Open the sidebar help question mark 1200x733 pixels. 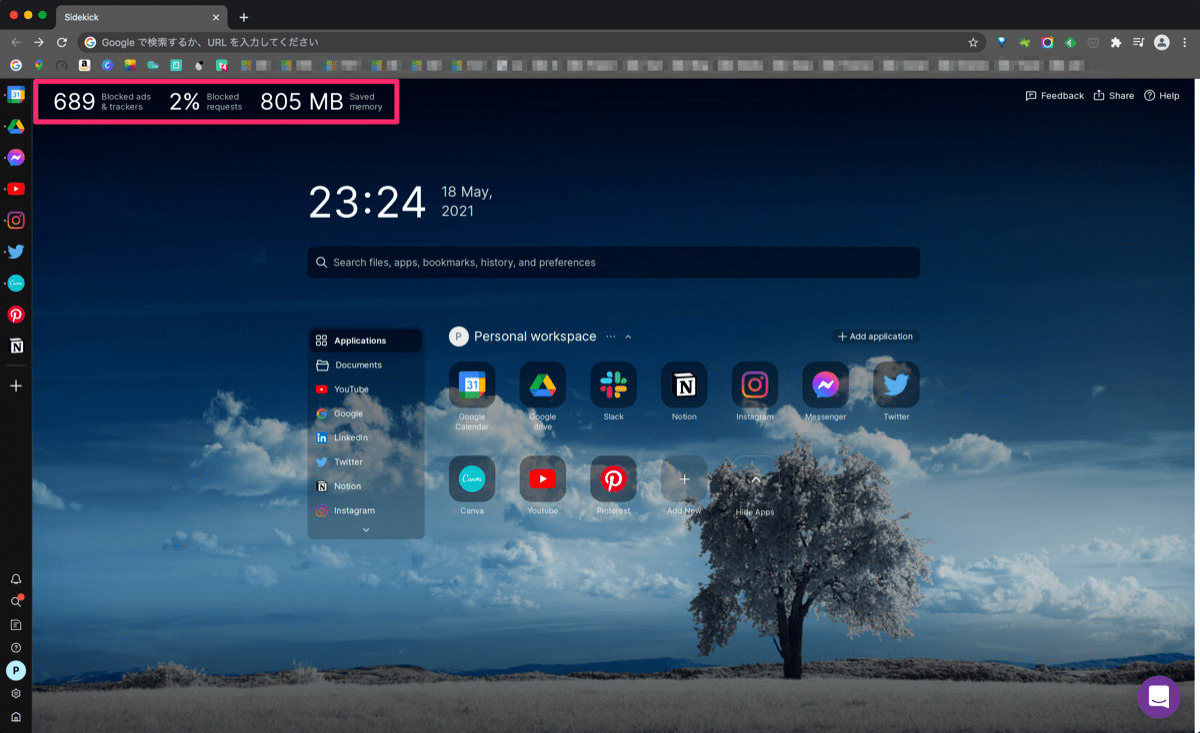coord(16,648)
